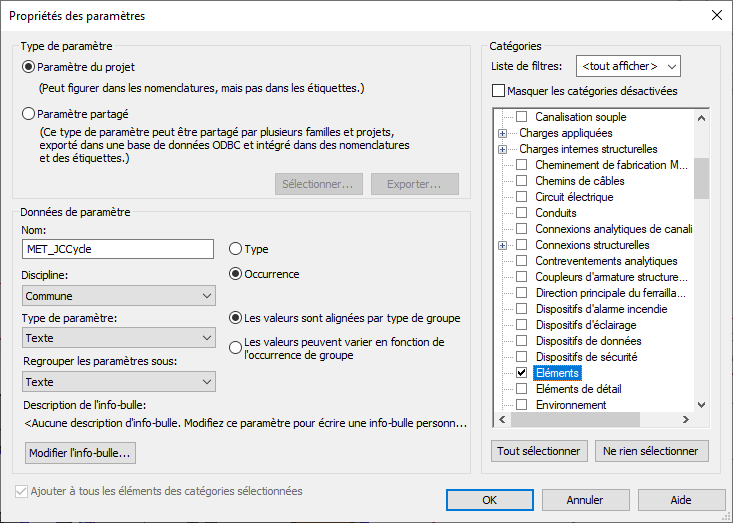Tick the Dispositifs d'éclairage checkbox

click(521, 325)
